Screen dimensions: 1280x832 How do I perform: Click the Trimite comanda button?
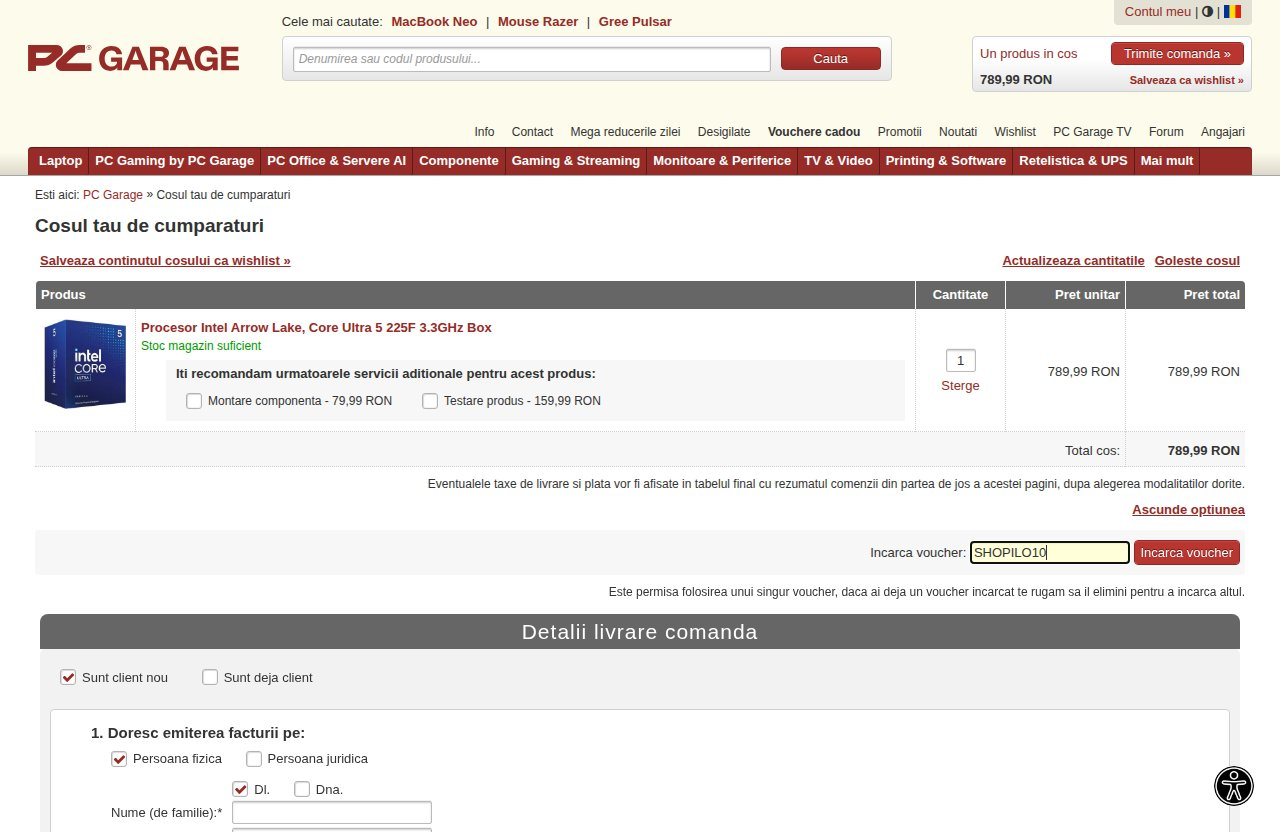coord(1177,54)
